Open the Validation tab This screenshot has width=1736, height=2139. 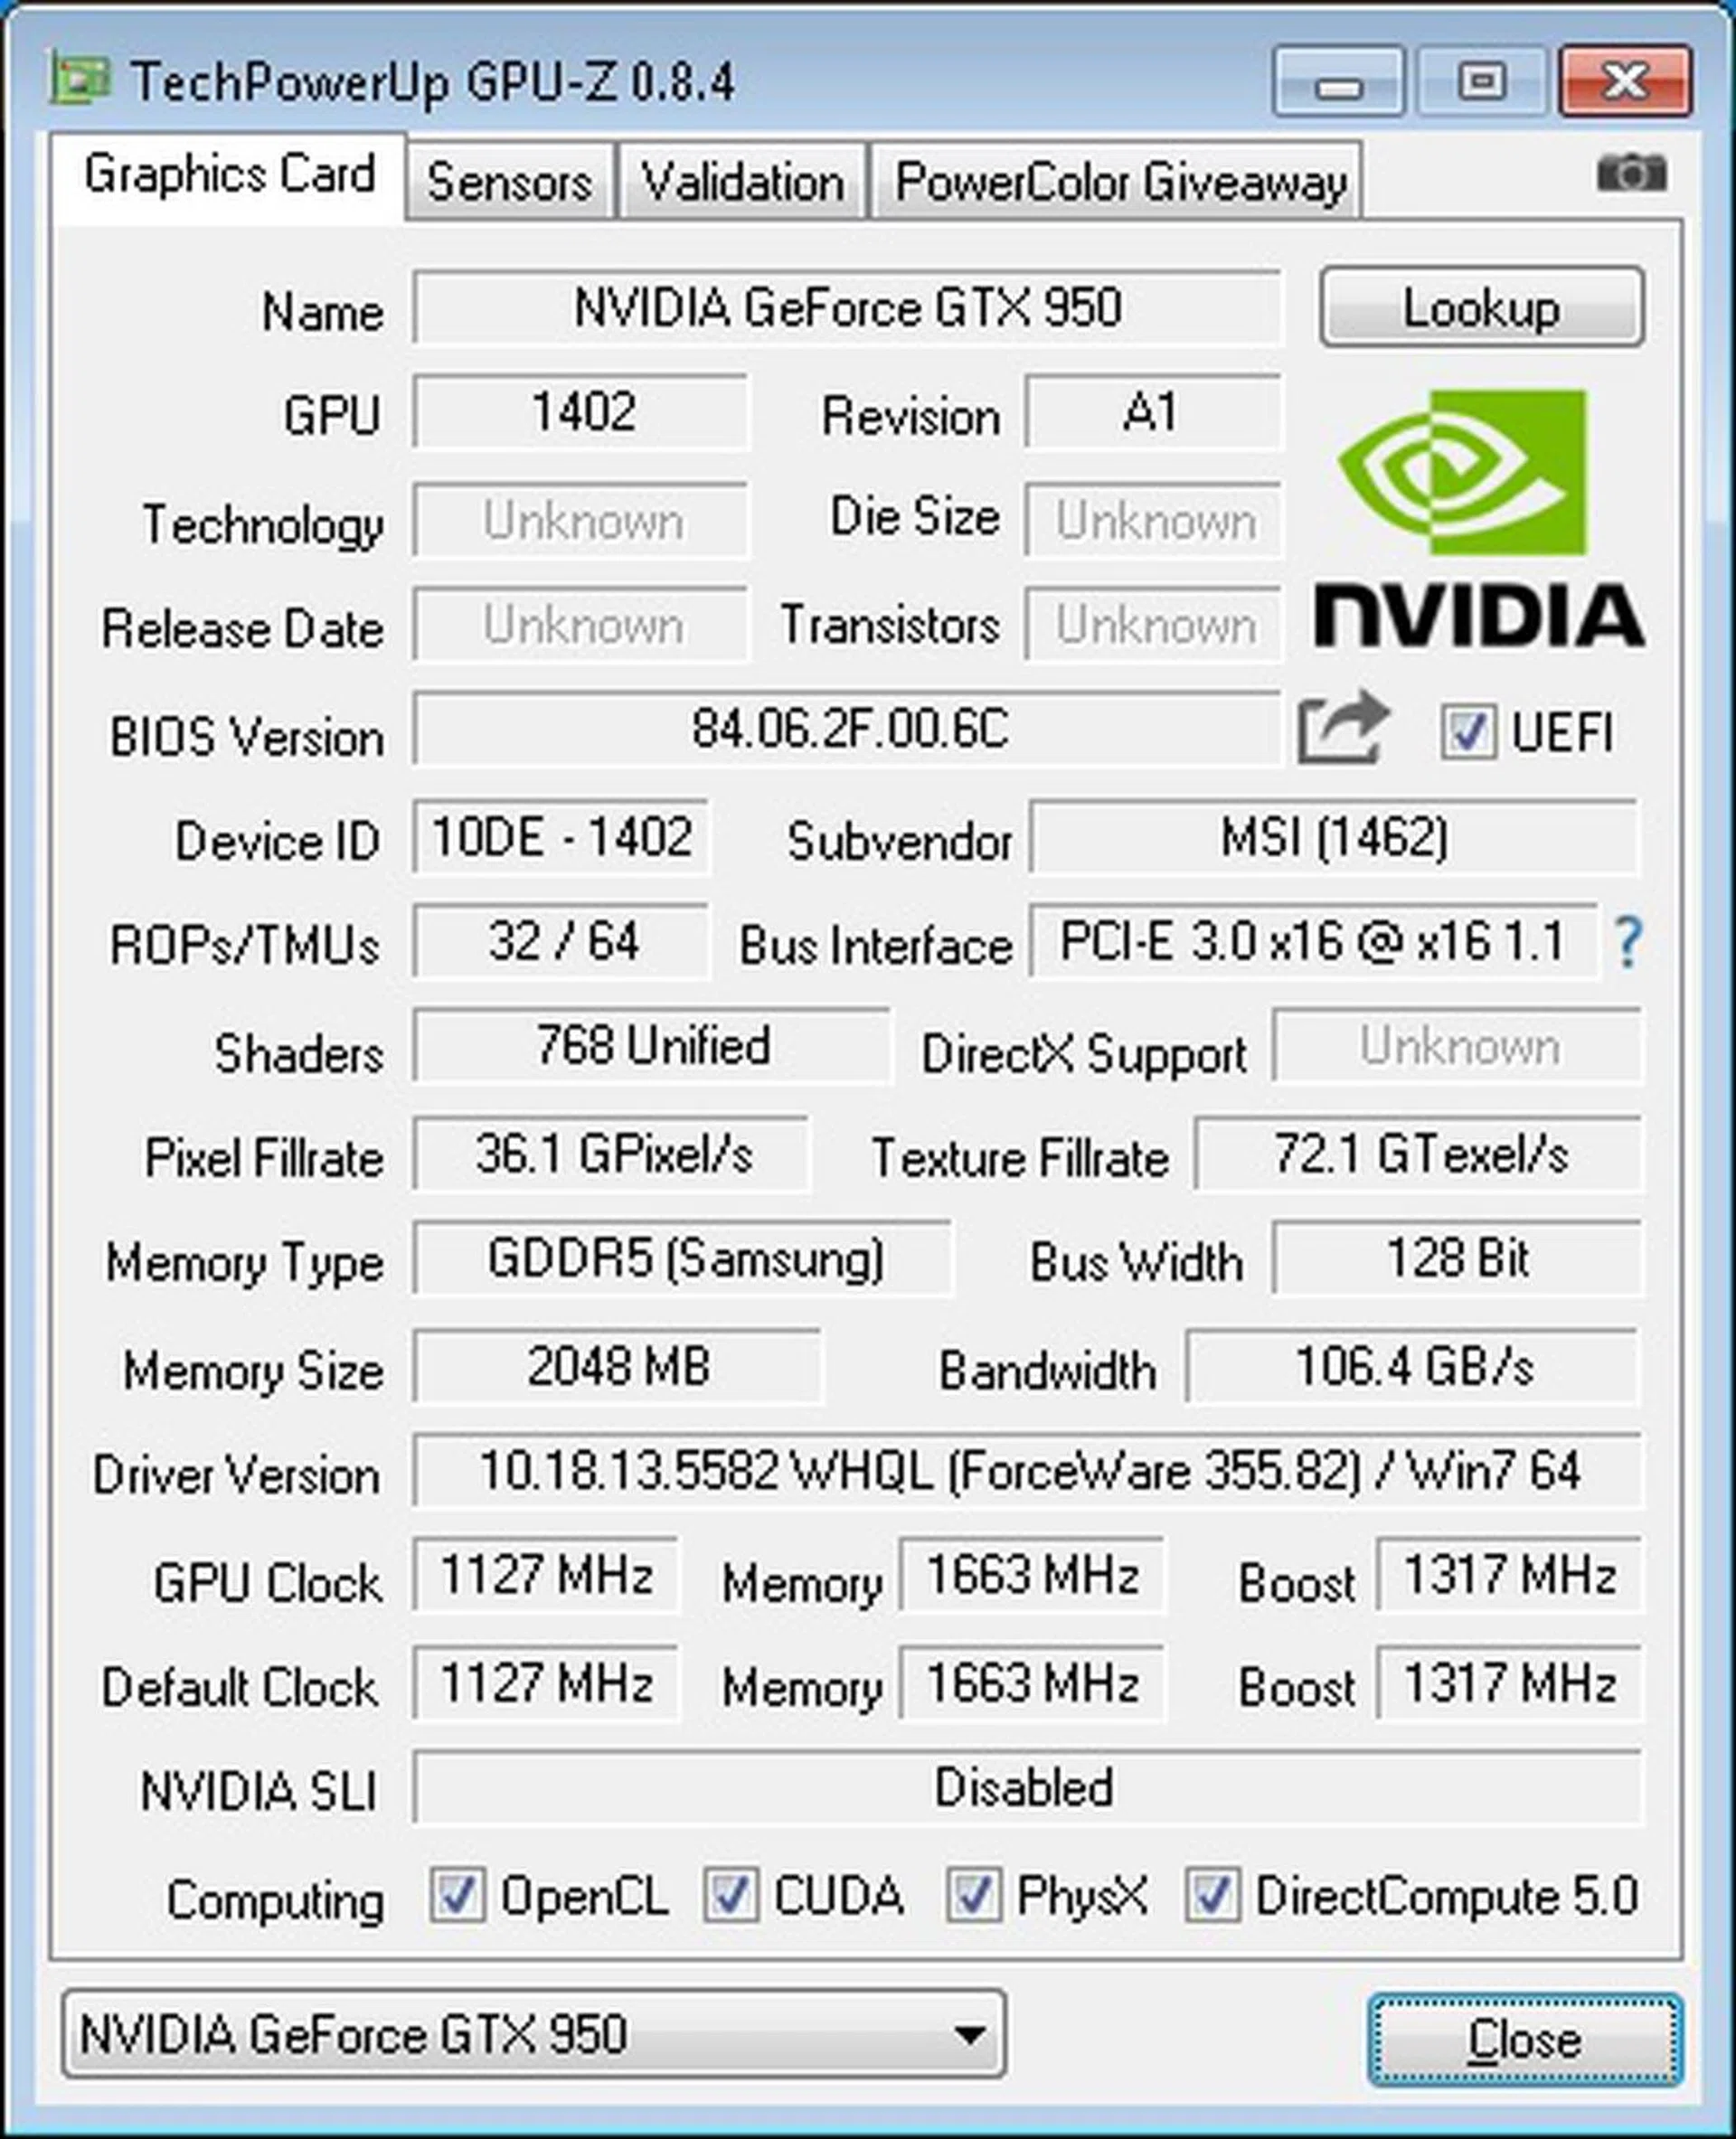tap(742, 181)
